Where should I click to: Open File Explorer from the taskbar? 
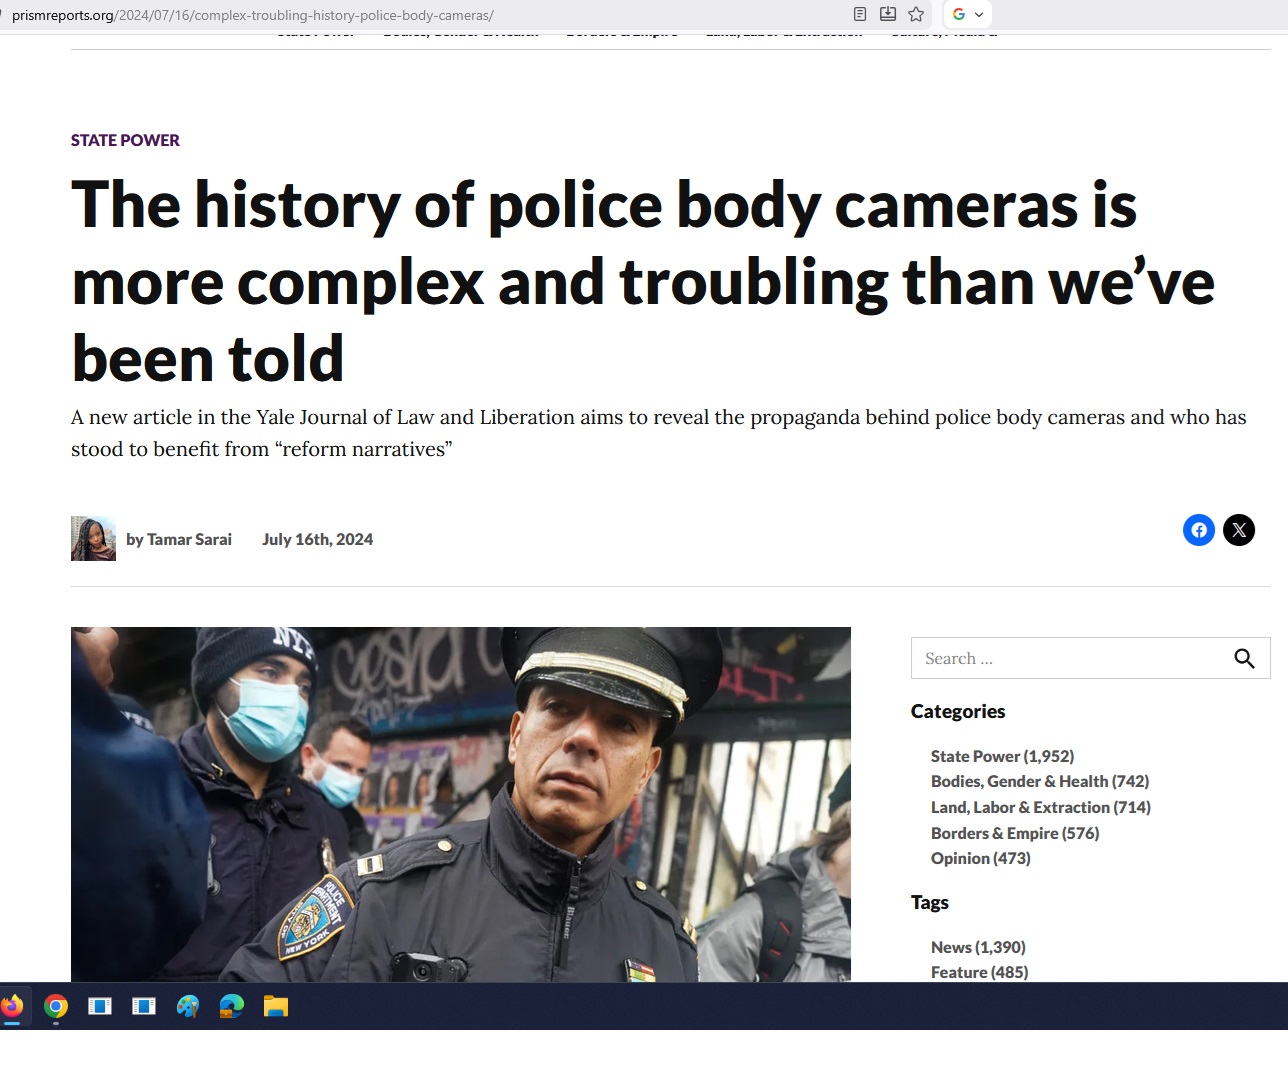pyautogui.click(x=276, y=1006)
